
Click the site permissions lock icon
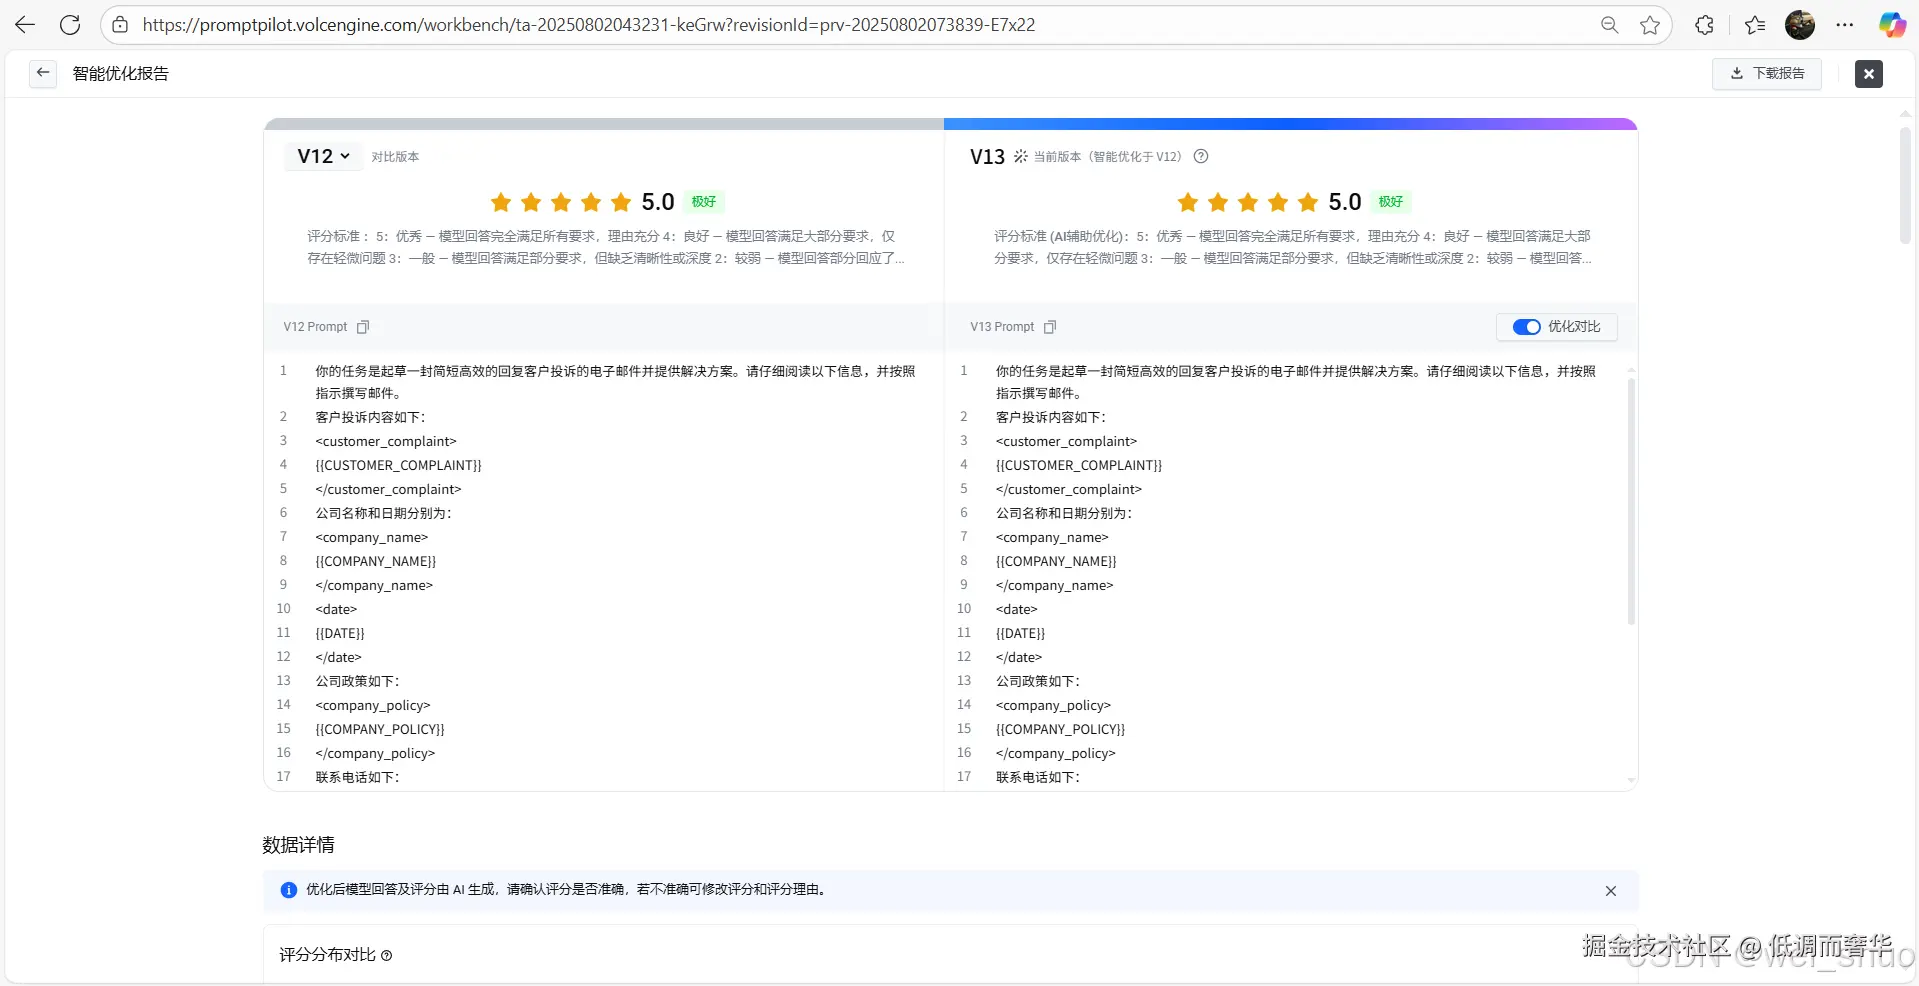click(120, 25)
